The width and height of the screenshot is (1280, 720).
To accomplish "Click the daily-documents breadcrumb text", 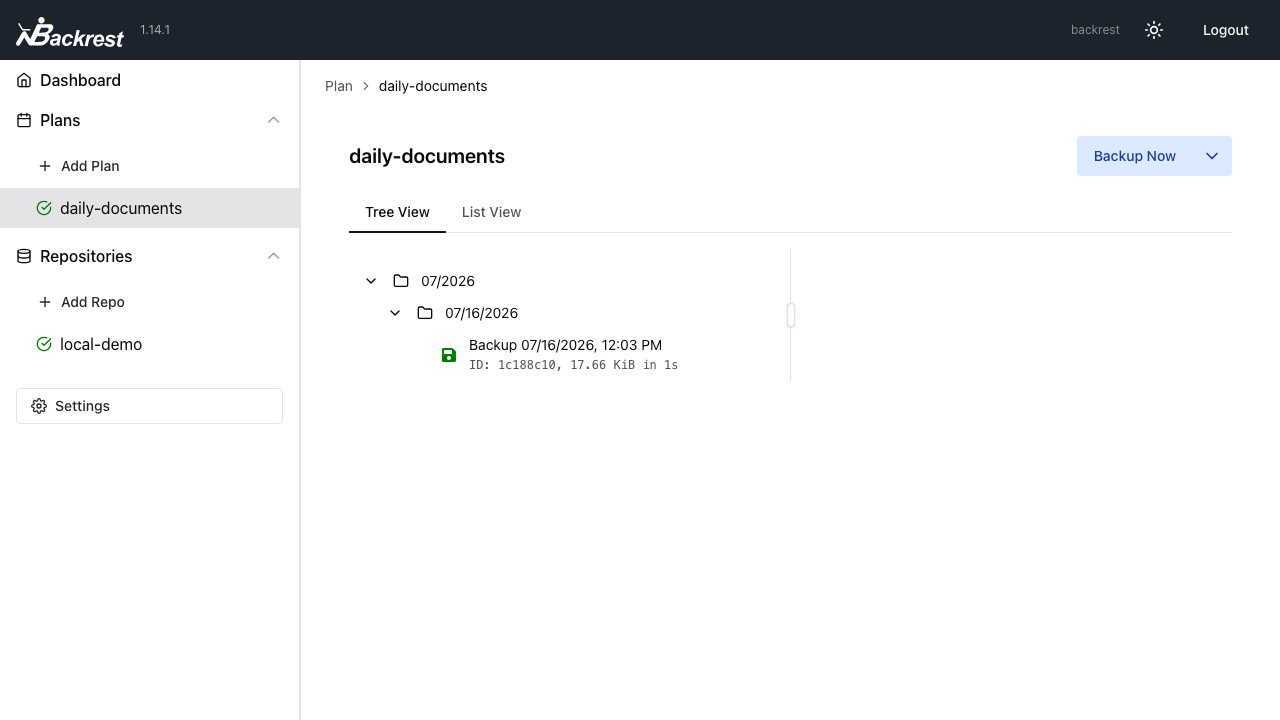I will tap(433, 86).
